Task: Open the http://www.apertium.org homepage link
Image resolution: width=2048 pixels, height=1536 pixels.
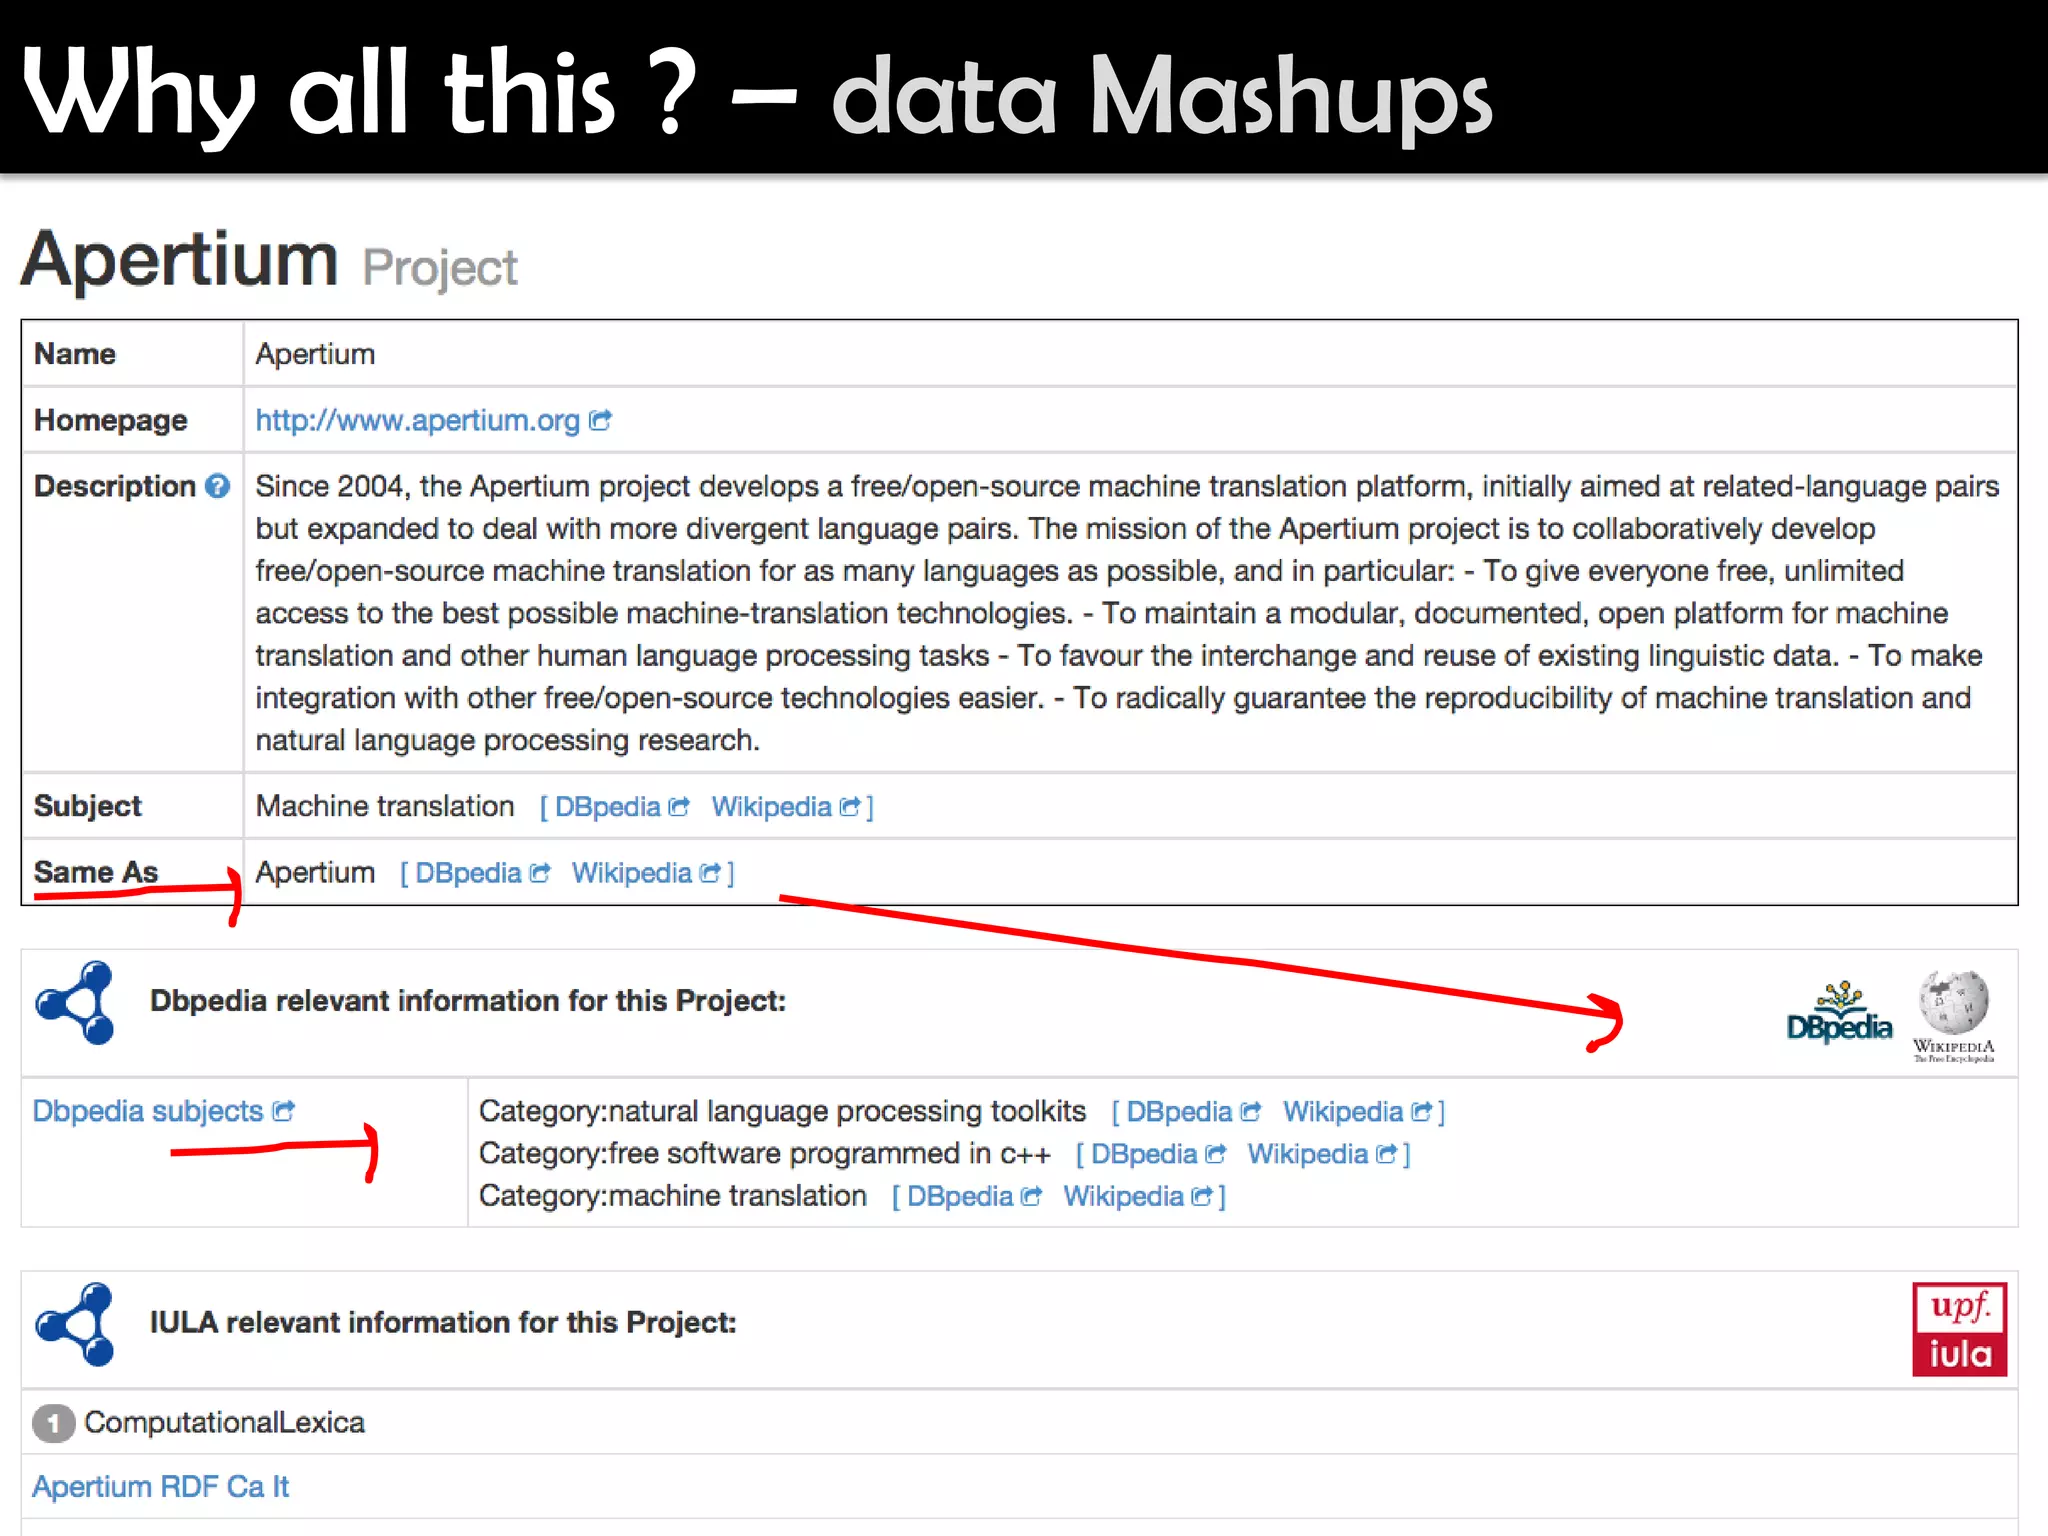Action: (x=417, y=421)
